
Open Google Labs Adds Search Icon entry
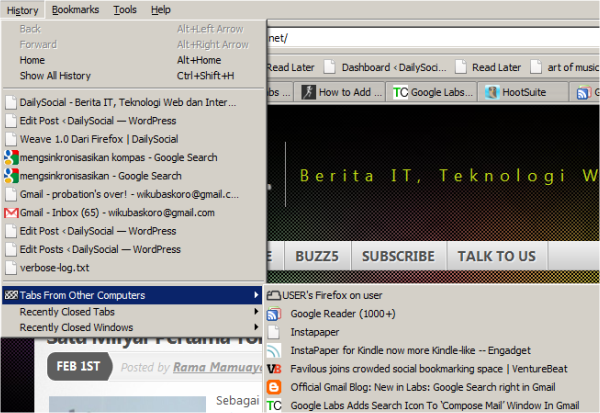[432, 405]
